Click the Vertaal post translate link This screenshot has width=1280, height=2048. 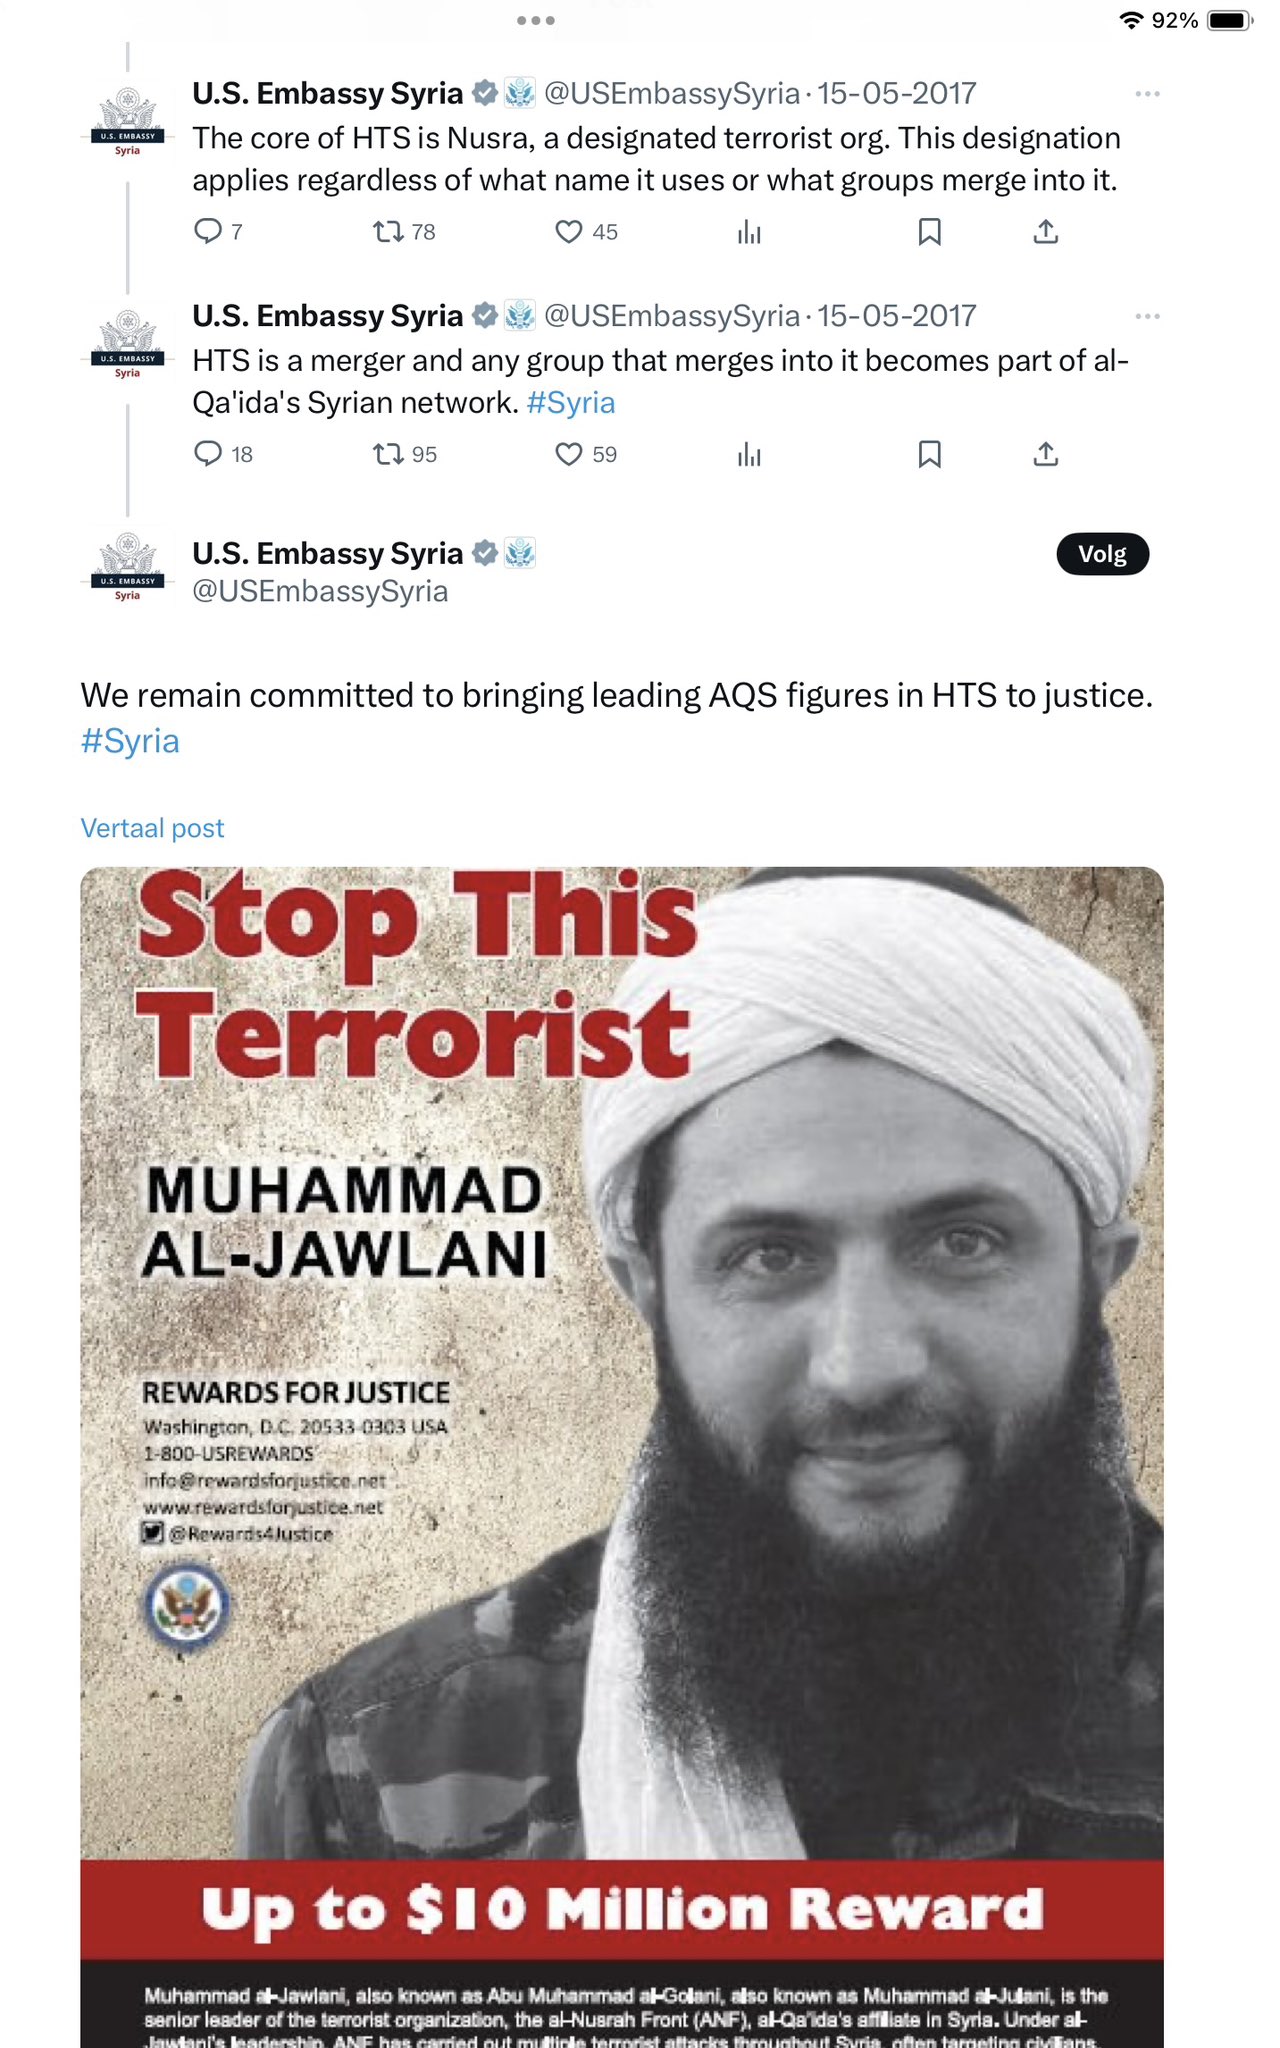152,828
